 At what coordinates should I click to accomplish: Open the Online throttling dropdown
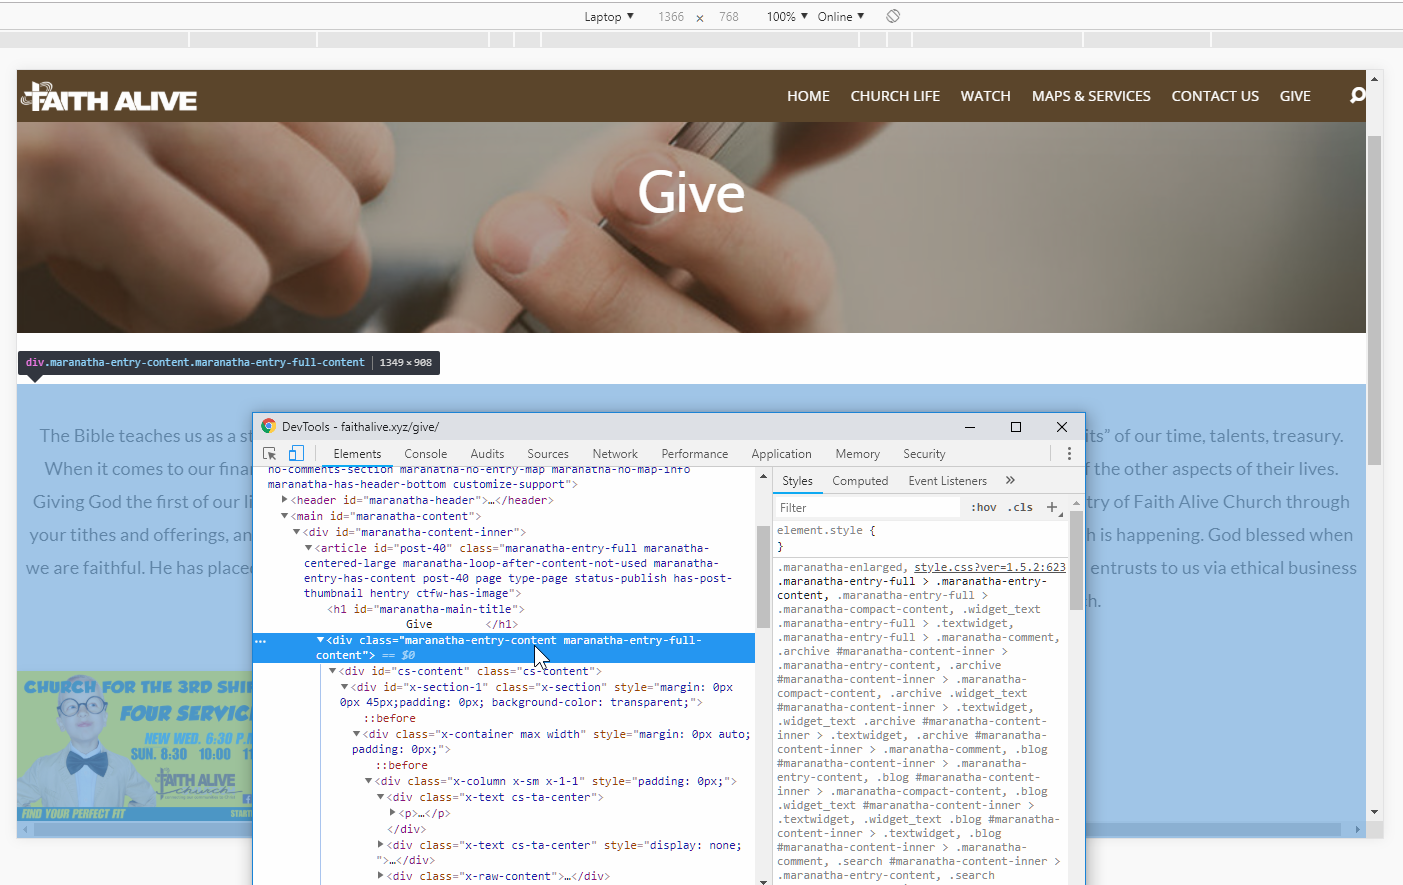pos(841,16)
